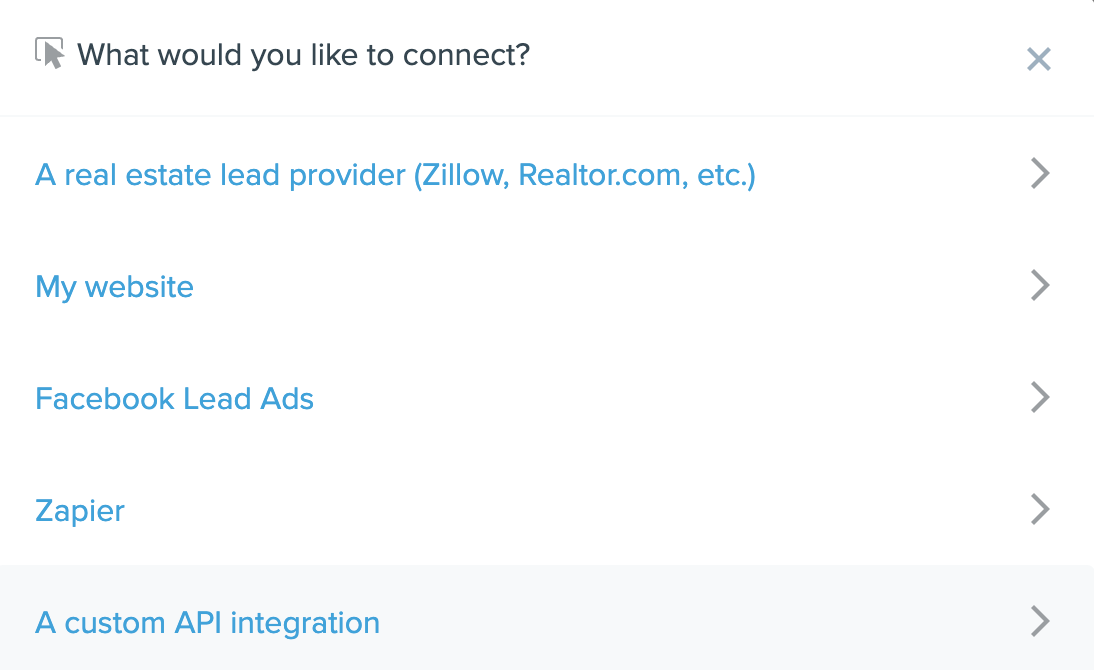This screenshot has width=1094, height=670.
Task: Select the Facebook Lead Ads link
Action: click(174, 399)
